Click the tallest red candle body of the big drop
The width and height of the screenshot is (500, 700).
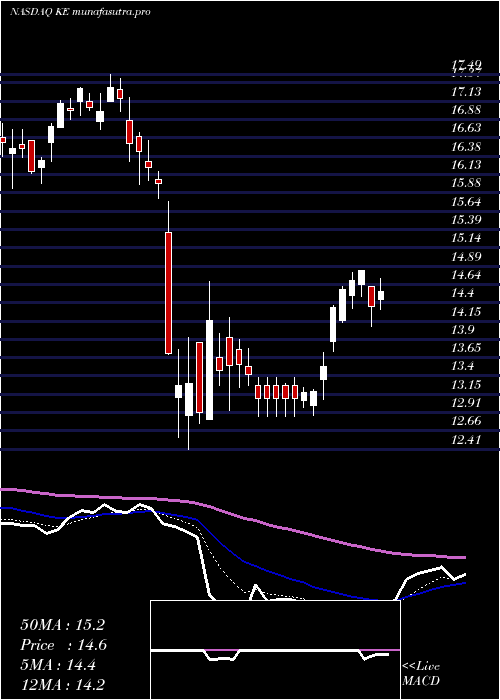(168, 293)
